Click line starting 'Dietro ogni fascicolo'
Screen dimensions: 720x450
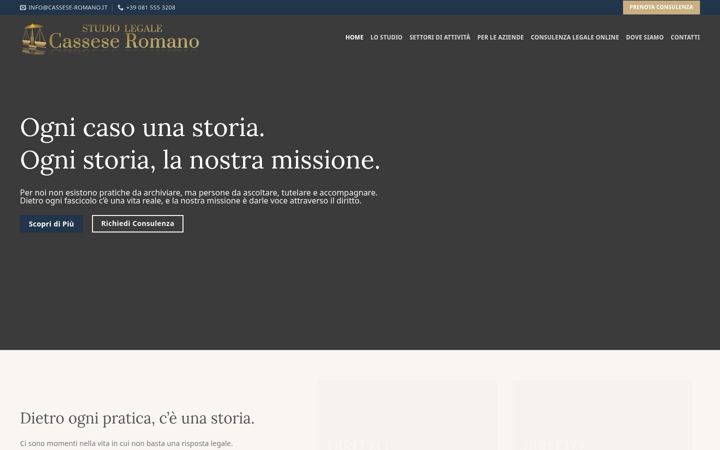[191, 201]
